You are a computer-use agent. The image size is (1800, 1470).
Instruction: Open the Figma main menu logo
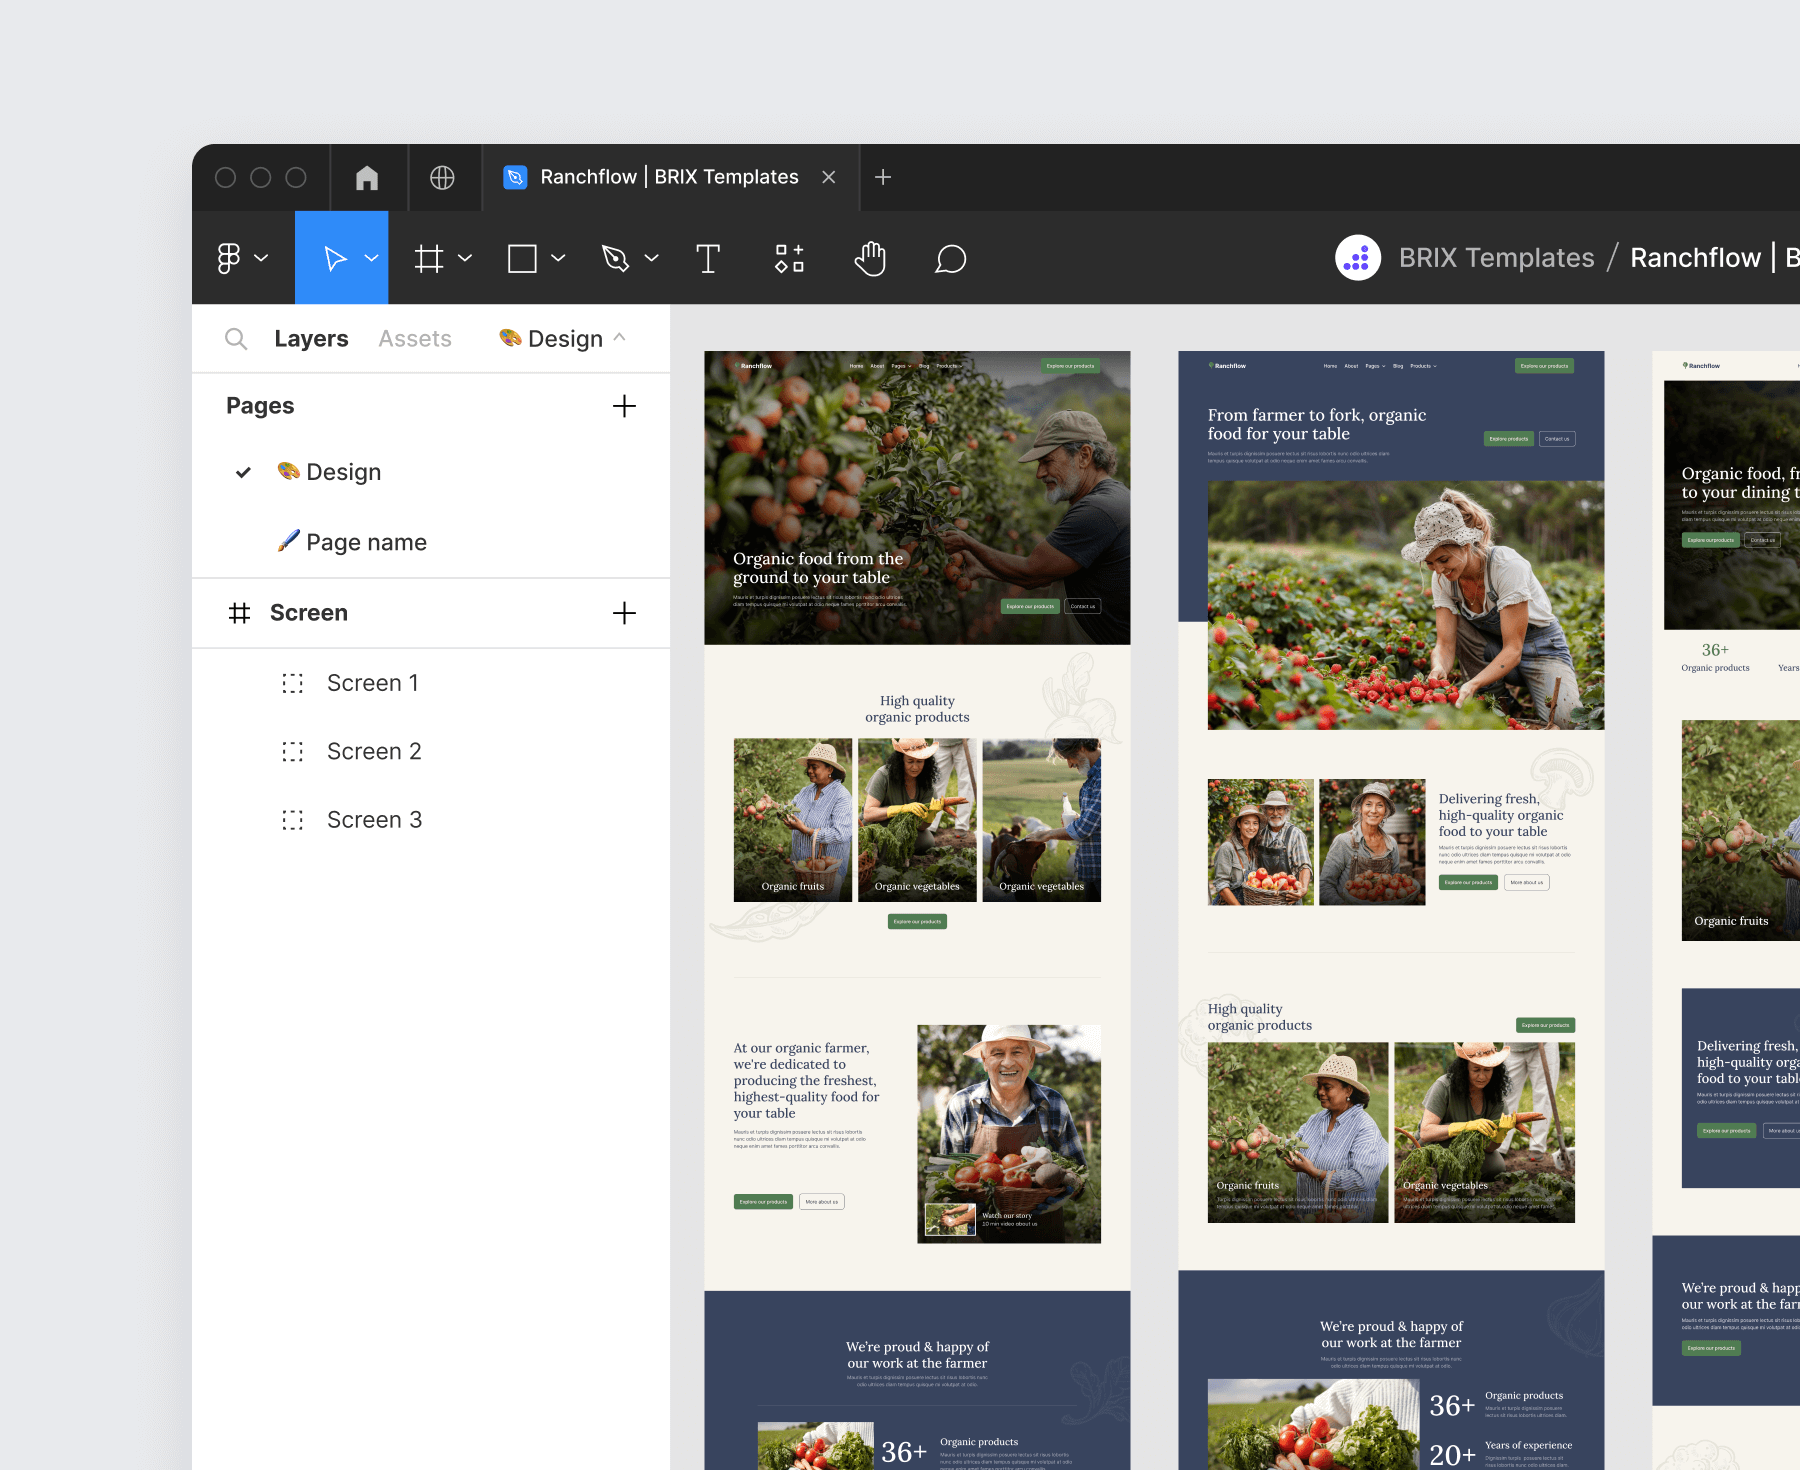(229, 258)
